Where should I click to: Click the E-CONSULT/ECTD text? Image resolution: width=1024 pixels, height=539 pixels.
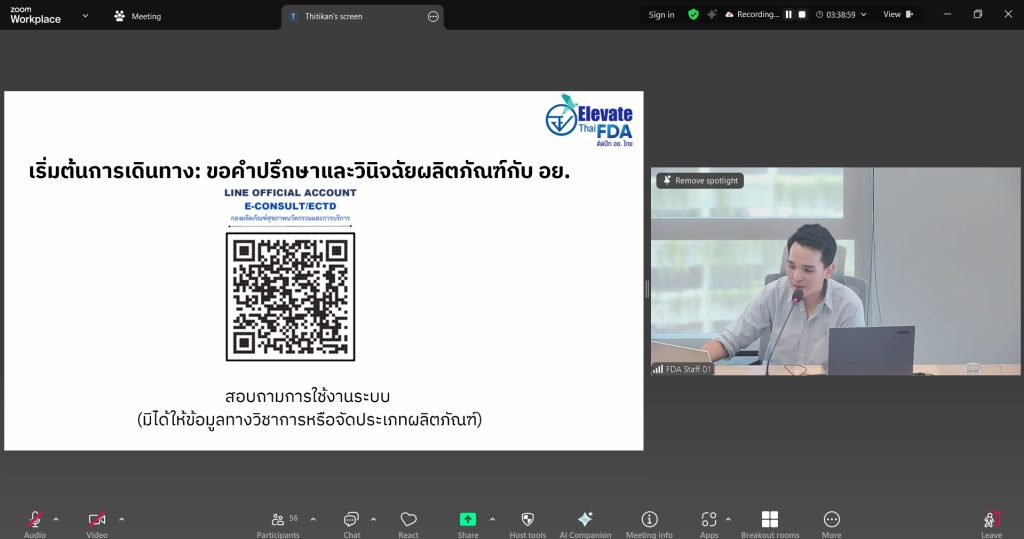coord(291,206)
